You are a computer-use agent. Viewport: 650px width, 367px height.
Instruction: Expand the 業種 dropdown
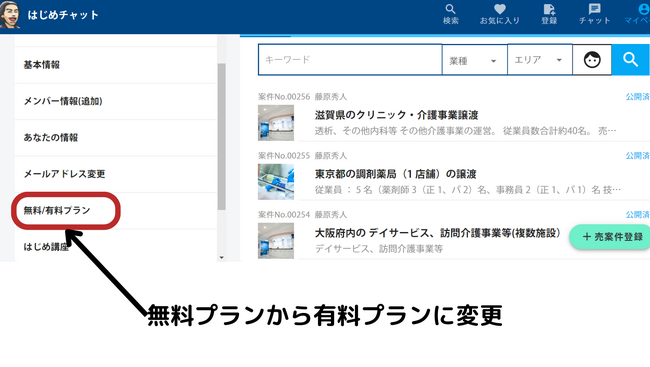474,60
